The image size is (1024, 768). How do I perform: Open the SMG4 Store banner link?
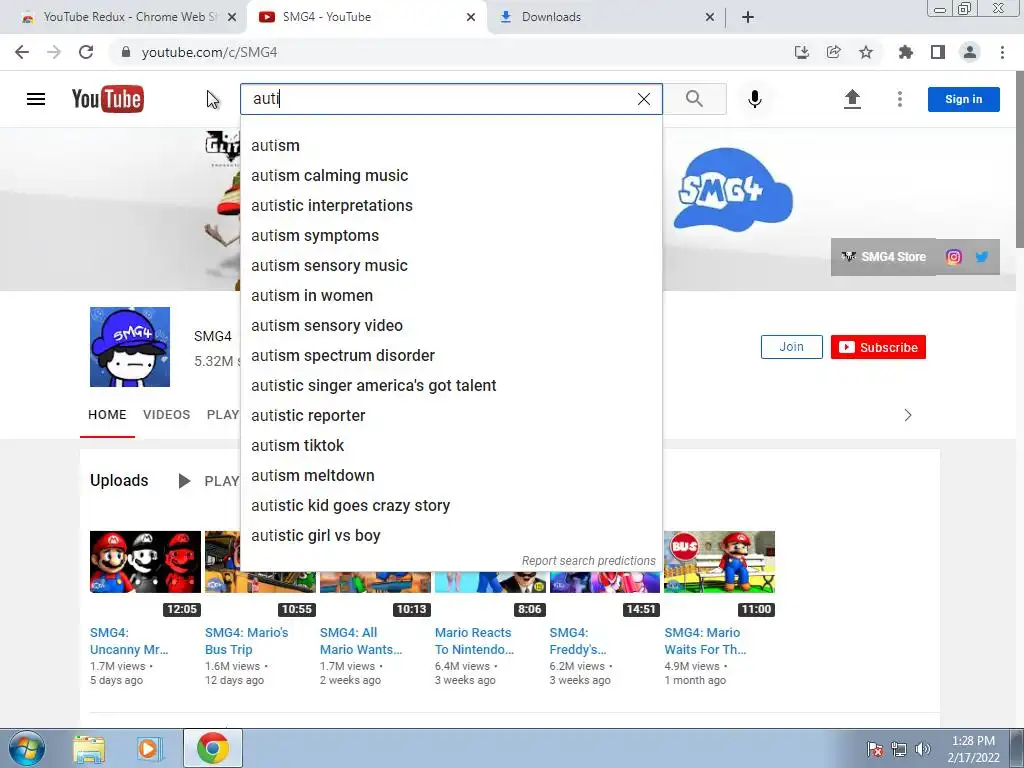(x=884, y=257)
